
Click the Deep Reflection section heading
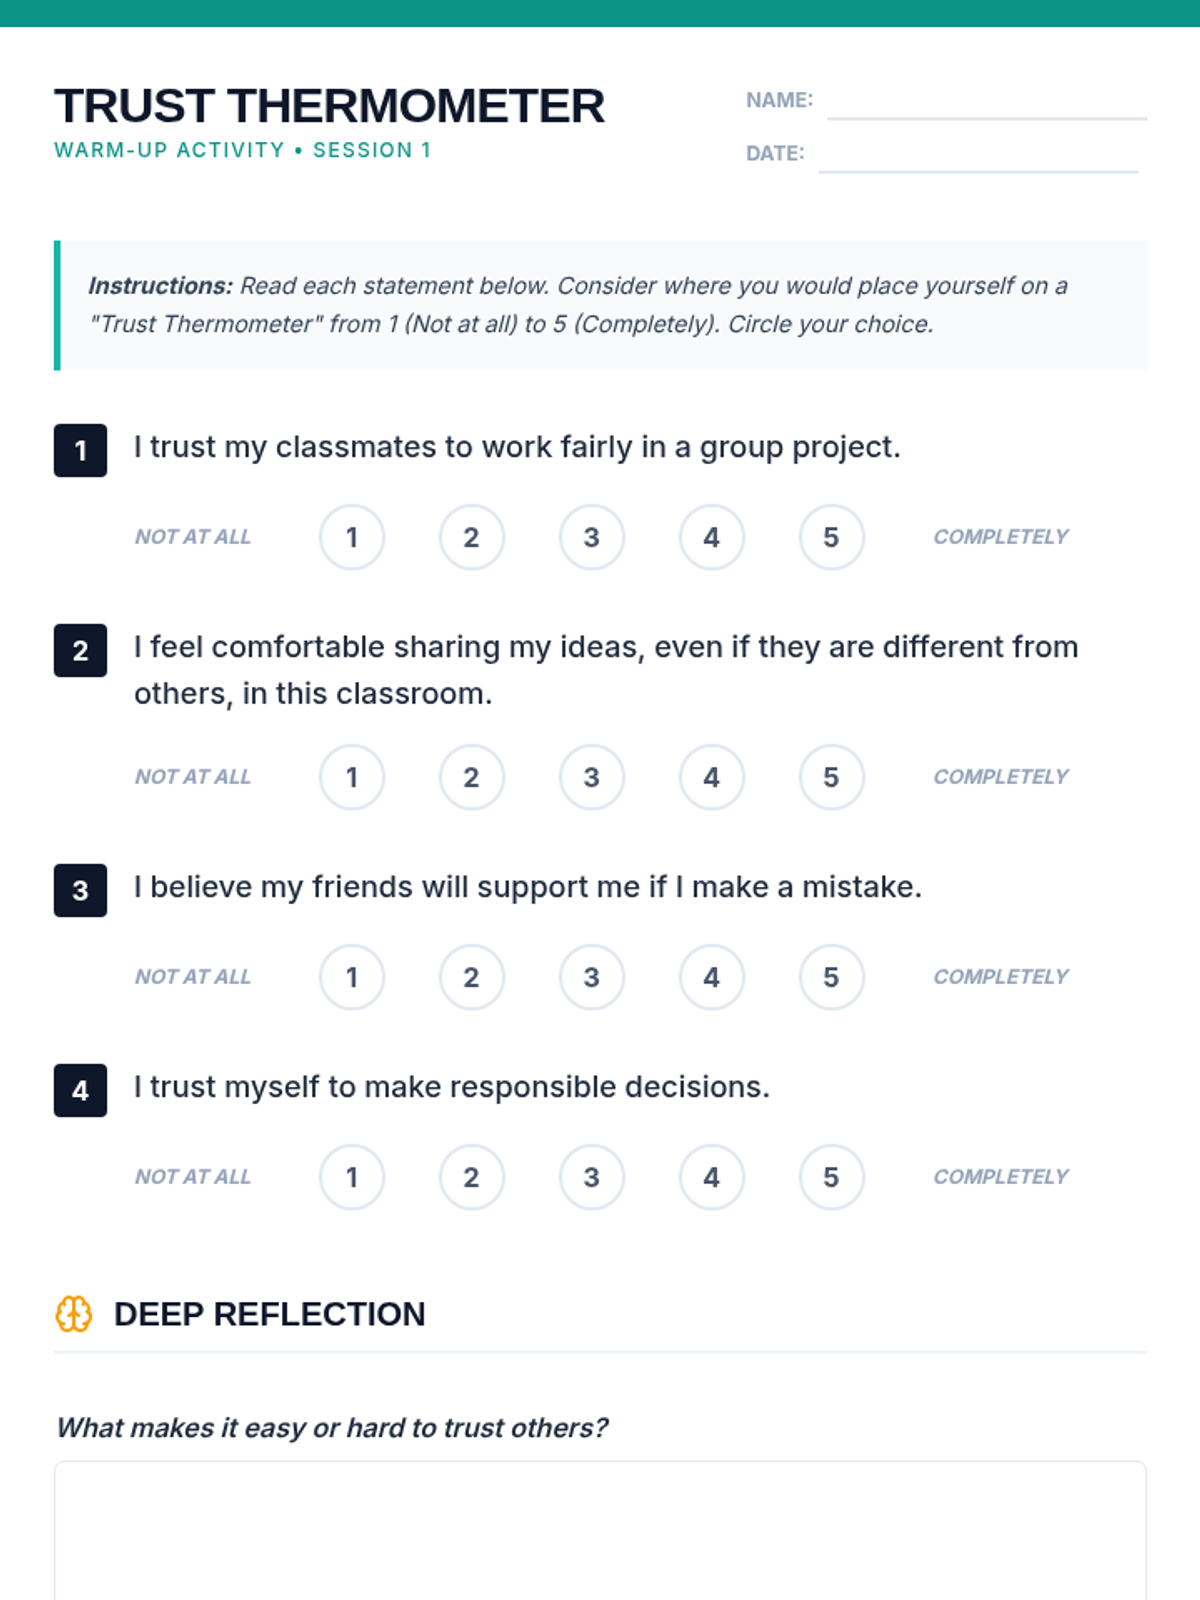click(x=270, y=1314)
